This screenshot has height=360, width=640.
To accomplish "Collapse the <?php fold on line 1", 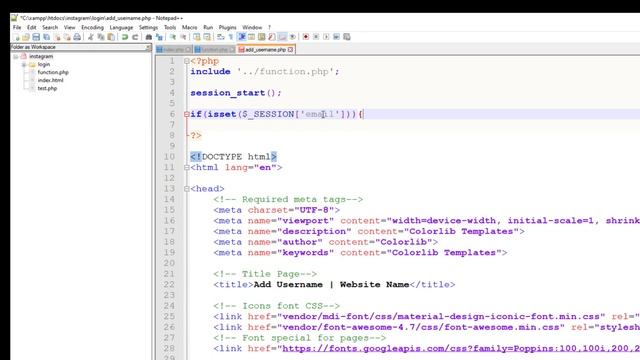I will [x=187, y=61].
